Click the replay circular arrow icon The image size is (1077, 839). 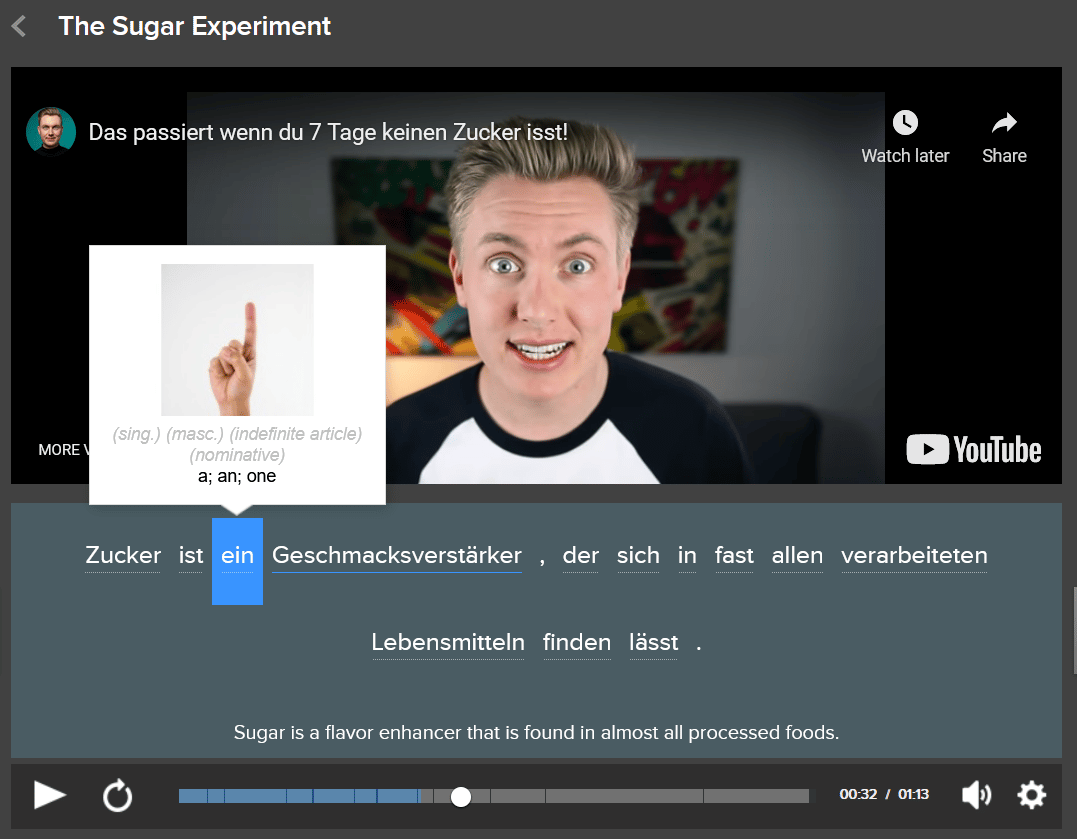coord(117,796)
